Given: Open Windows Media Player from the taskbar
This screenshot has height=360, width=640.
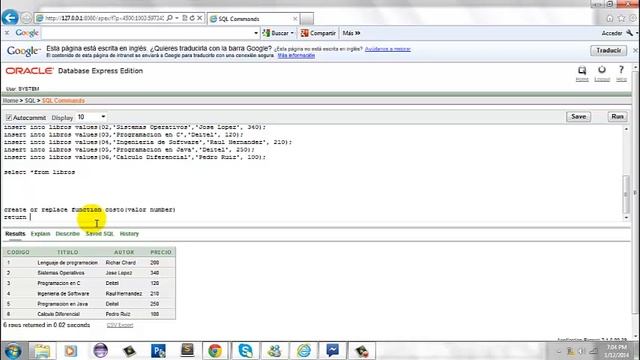Looking at the screenshot, I should coord(71,351).
